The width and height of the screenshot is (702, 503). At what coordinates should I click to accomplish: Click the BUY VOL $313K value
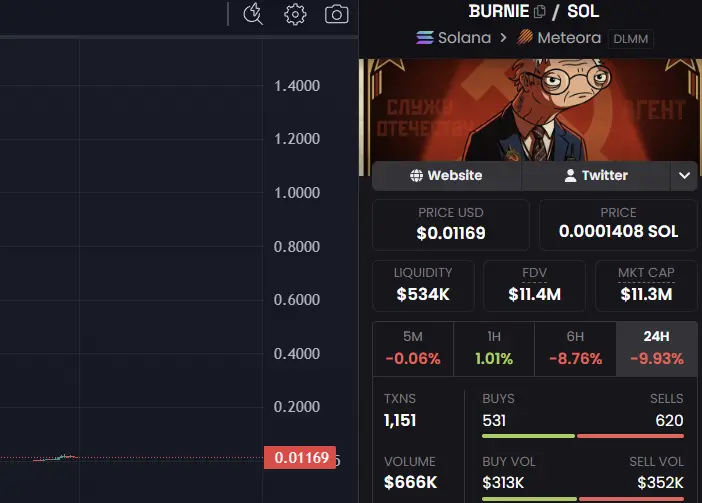[503, 483]
